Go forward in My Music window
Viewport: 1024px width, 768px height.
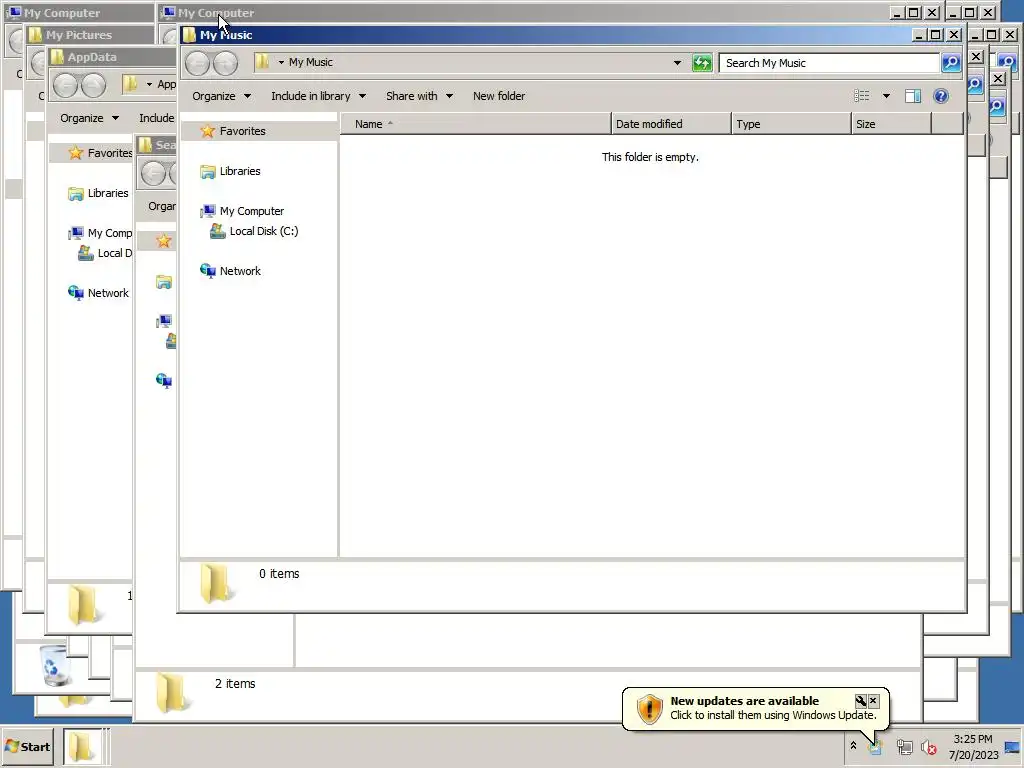click(225, 63)
